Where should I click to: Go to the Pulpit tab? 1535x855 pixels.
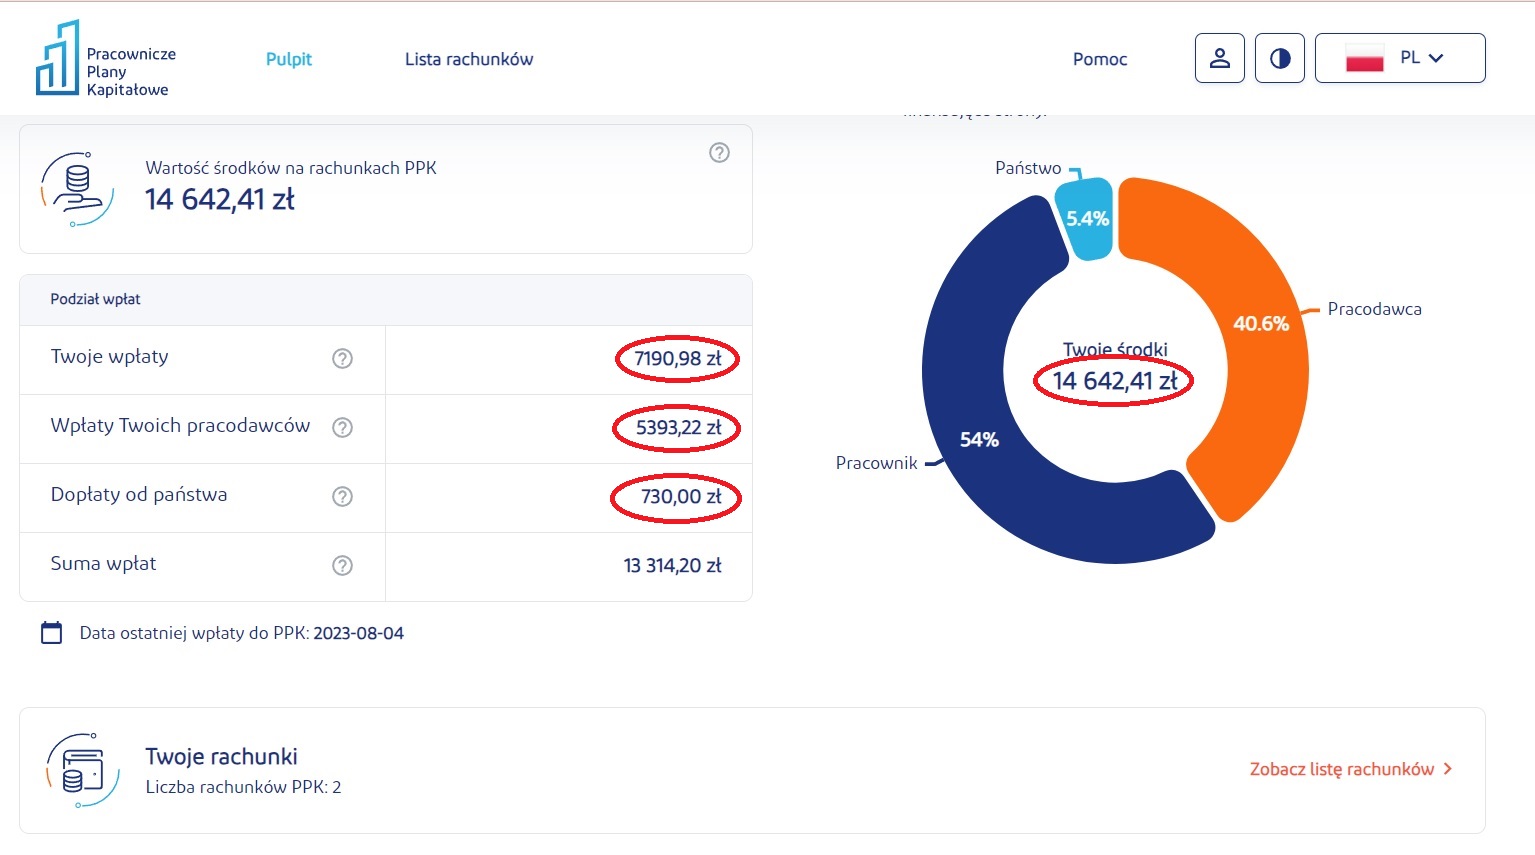288,59
